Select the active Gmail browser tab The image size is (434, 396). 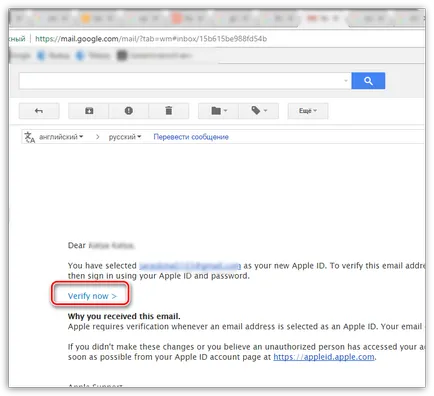click(x=323, y=19)
